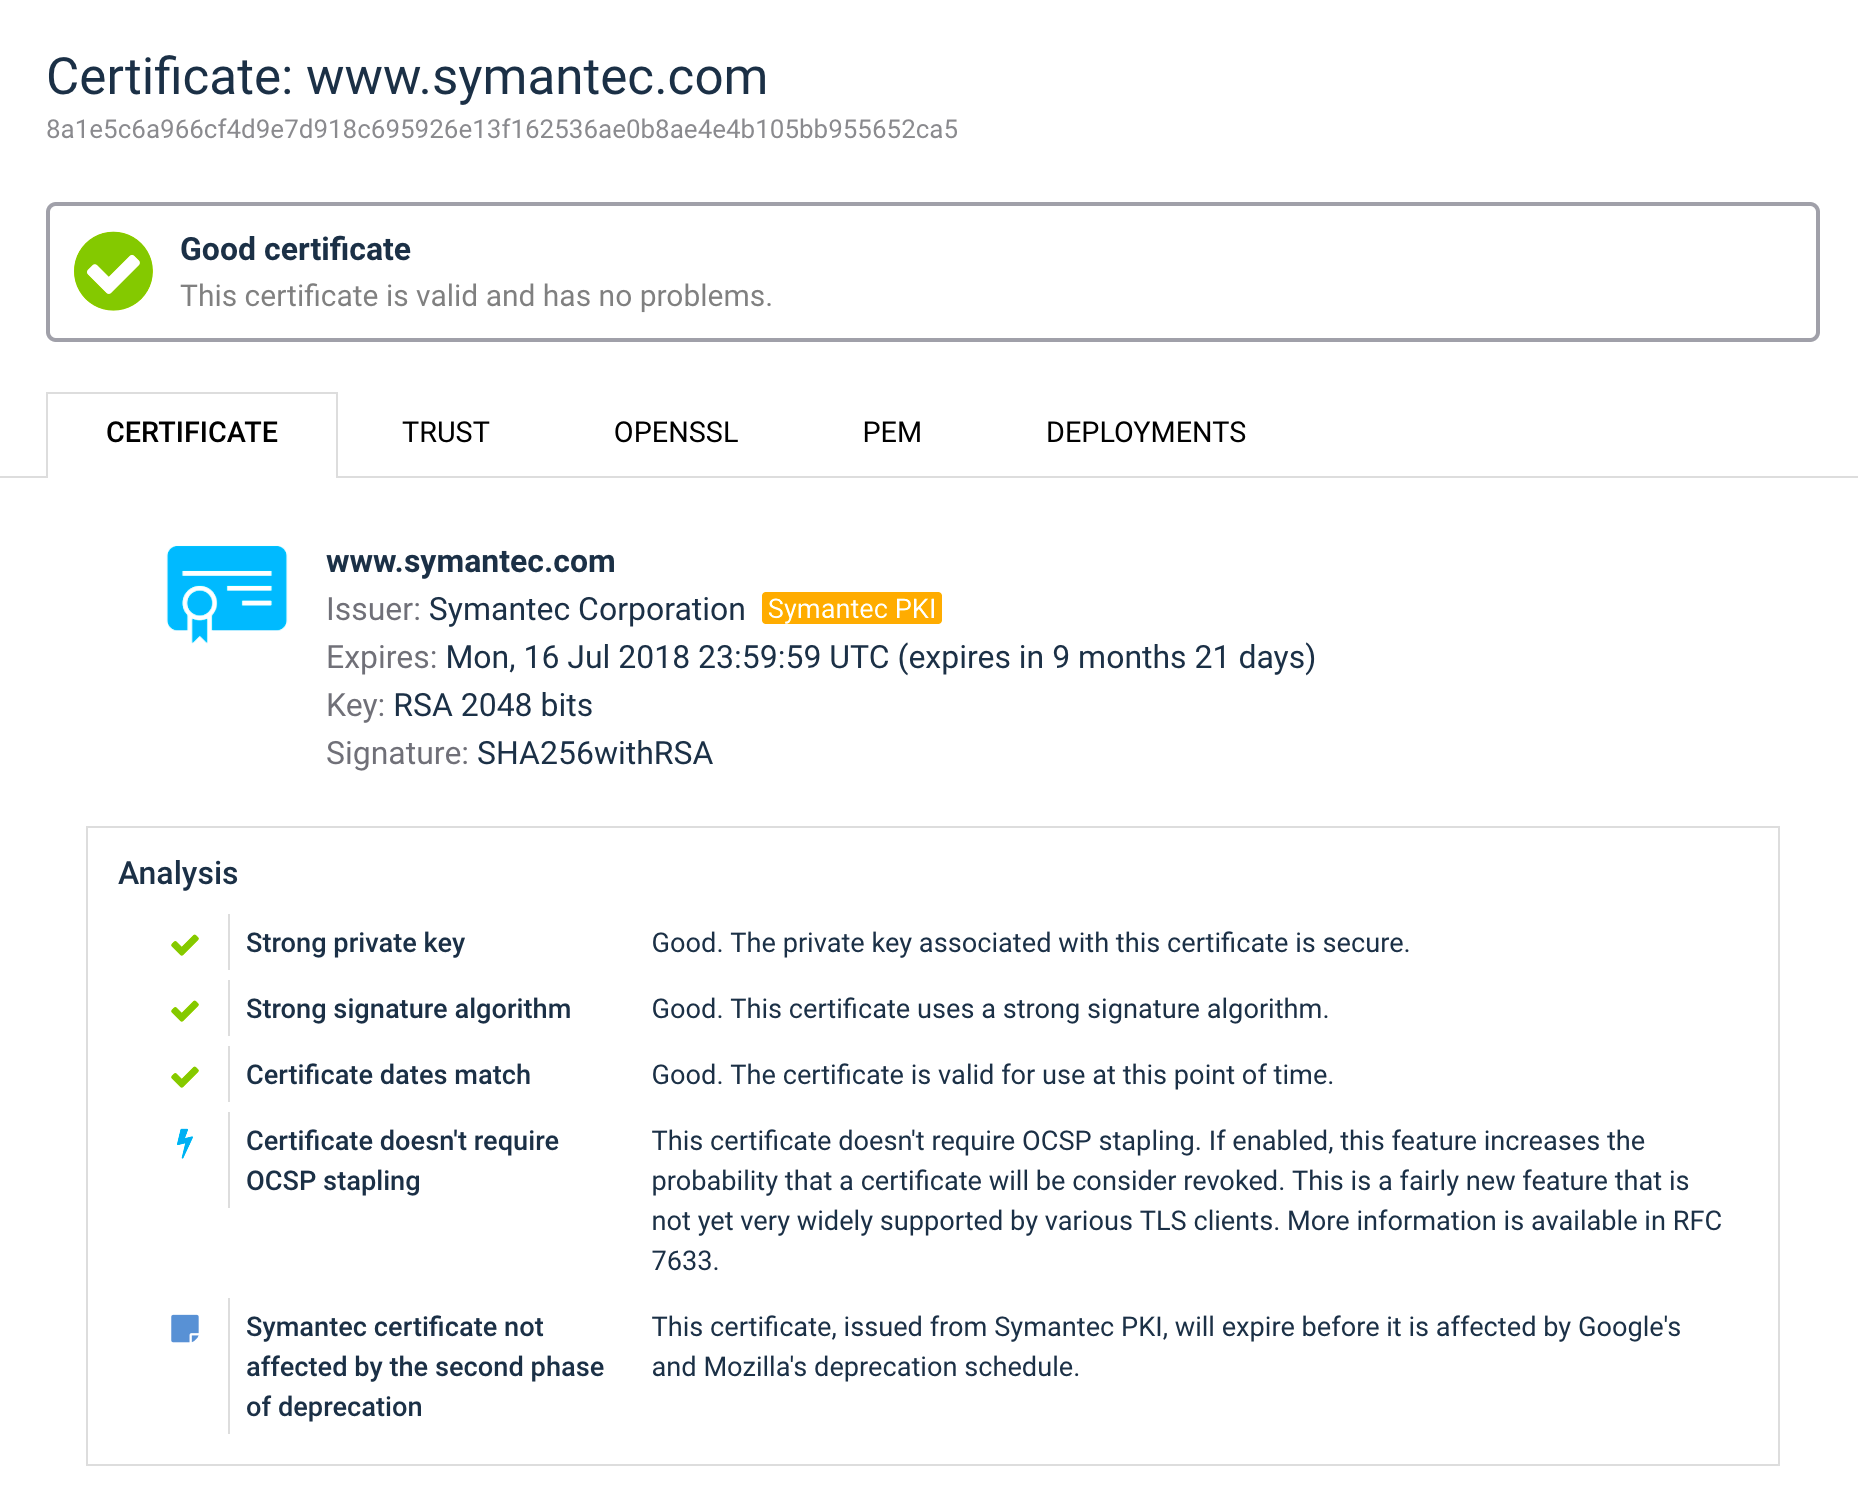Screen dimensions: 1858x1498
Task: Click the Good certificate heading
Action: (x=295, y=249)
